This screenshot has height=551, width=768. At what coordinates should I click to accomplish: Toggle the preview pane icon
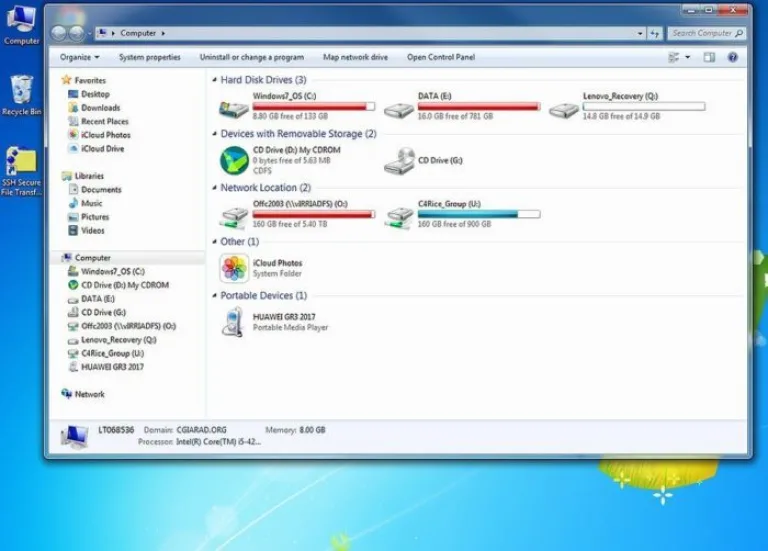(x=709, y=57)
